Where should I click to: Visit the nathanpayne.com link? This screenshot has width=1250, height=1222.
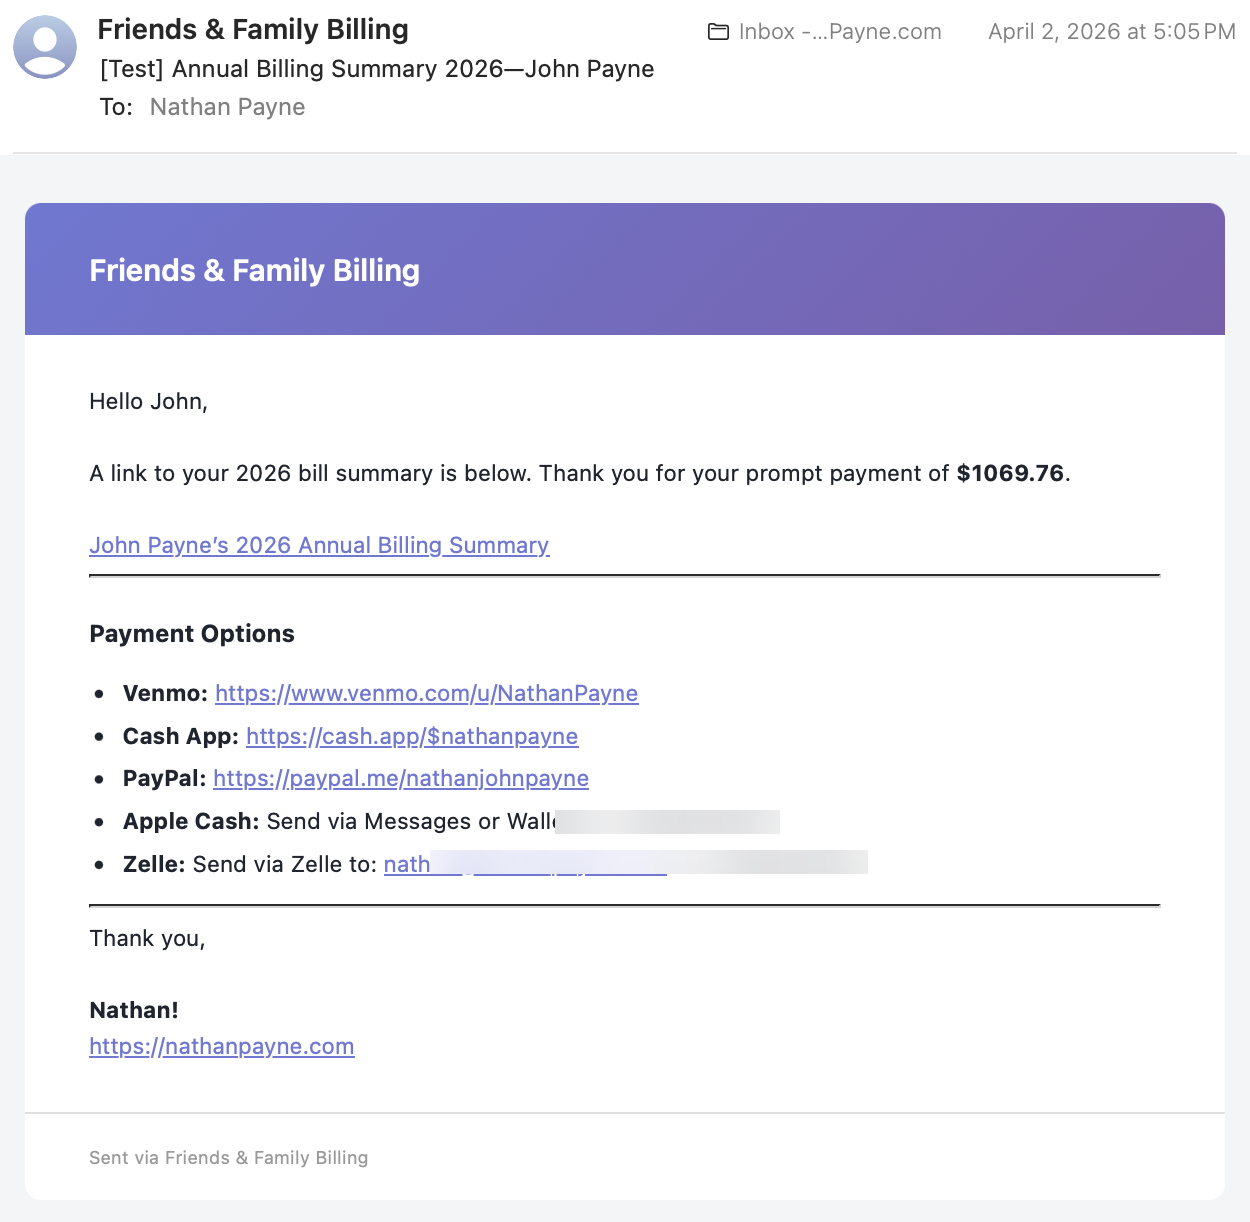pyautogui.click(x=221, y=1046)
